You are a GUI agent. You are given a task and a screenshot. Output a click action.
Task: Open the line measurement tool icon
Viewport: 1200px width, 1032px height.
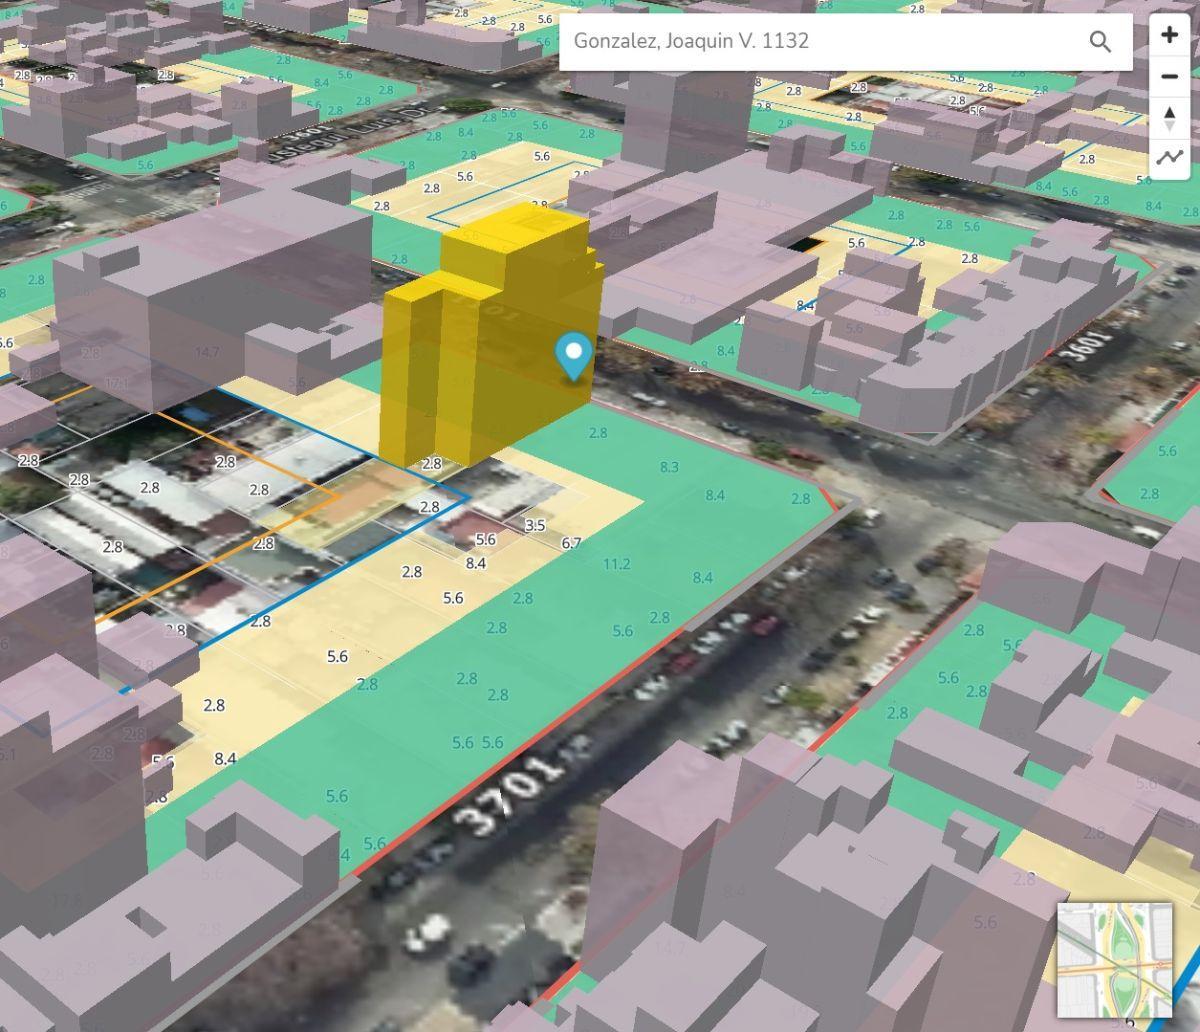coord(1169,158)
